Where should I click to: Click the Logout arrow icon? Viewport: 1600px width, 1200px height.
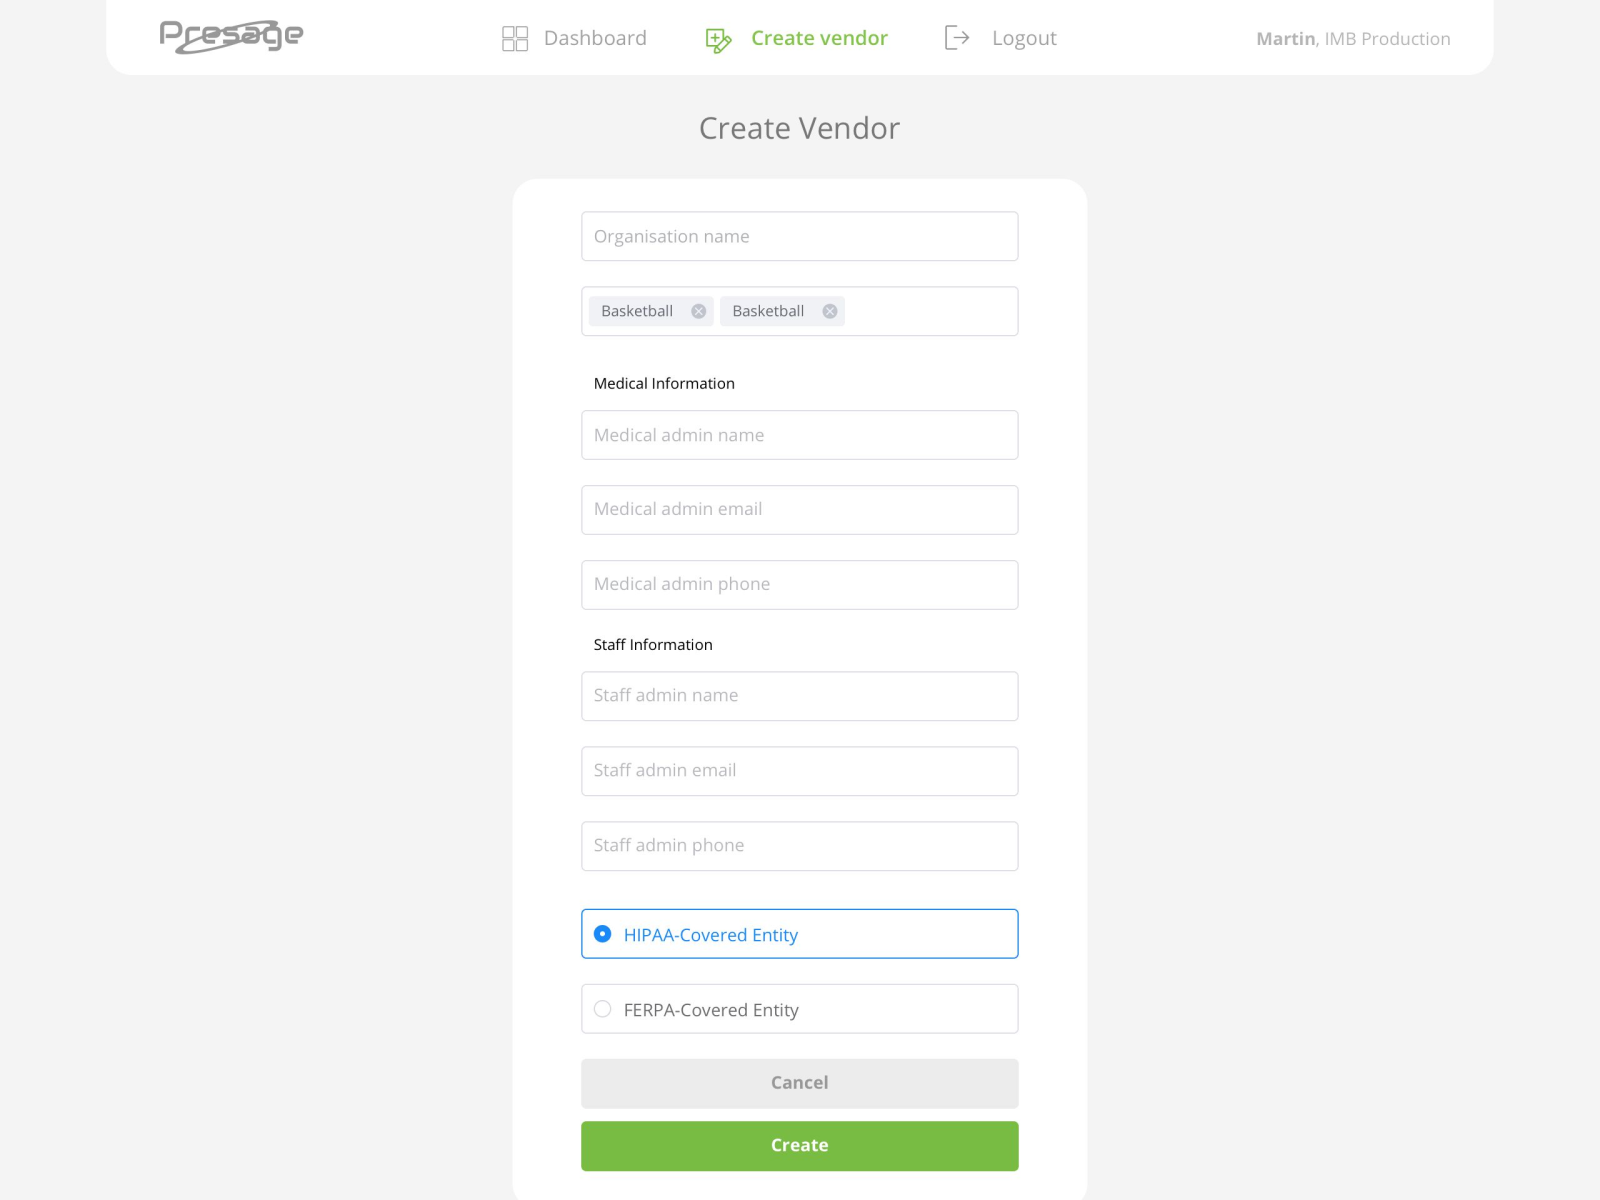(957, 37)
